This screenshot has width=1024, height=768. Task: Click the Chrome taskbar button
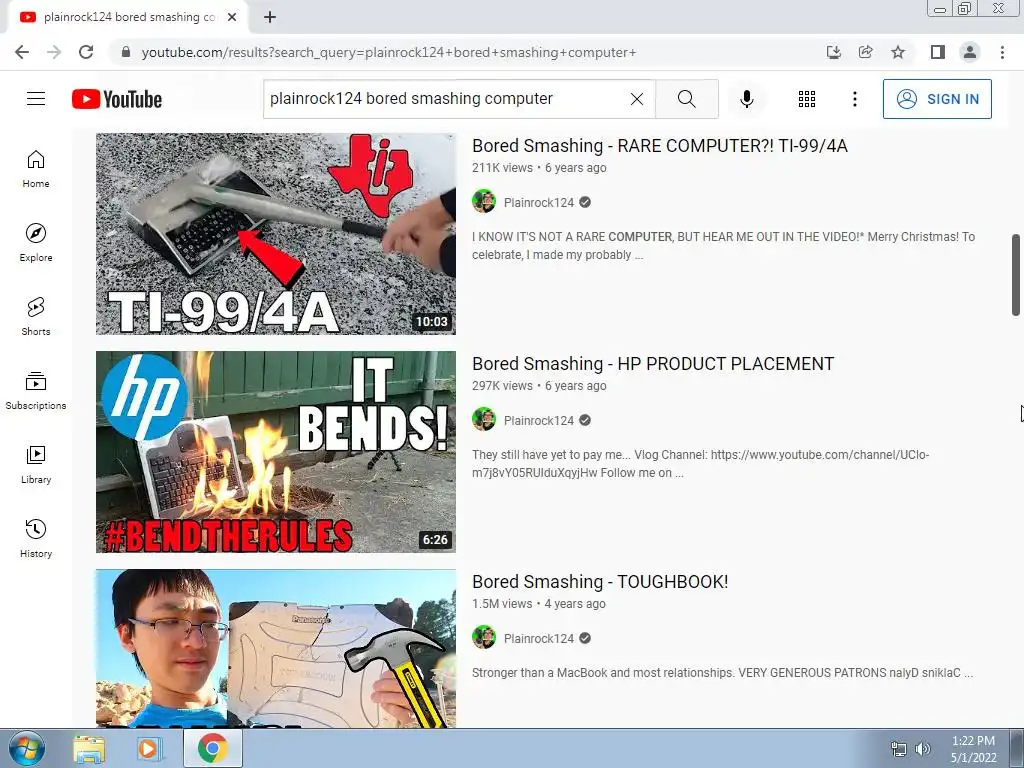click(213, 748)
